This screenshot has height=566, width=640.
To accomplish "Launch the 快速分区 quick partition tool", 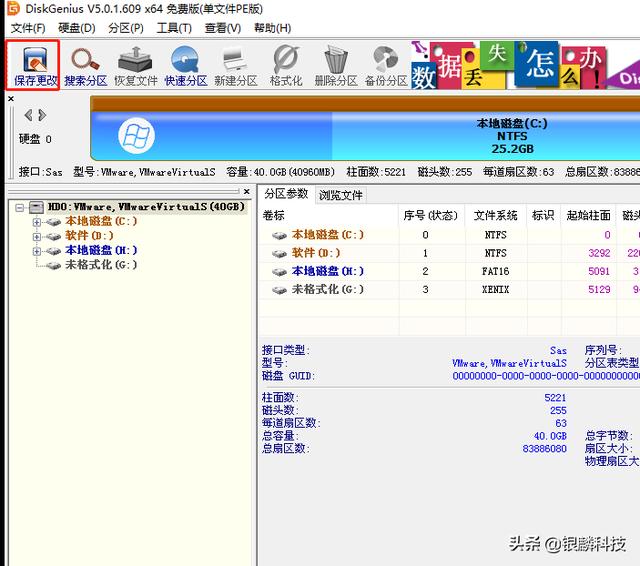I will tap(186, 65).
